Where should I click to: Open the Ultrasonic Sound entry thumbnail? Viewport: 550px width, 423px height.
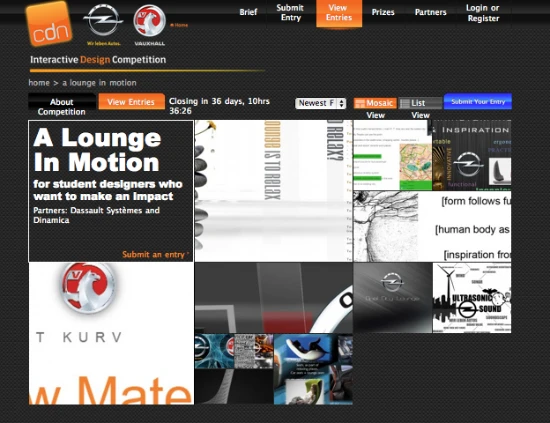(472, 298)
